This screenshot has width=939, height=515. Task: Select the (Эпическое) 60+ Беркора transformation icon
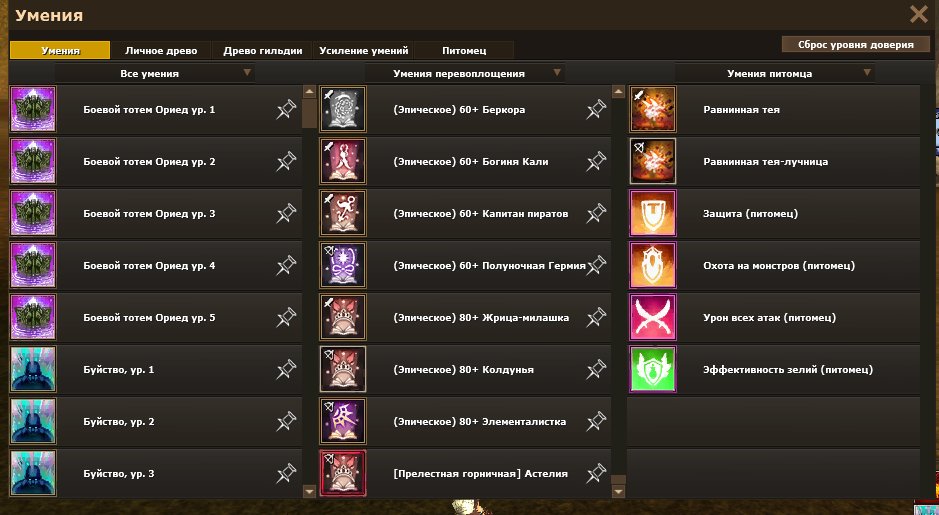coord(343,109)
